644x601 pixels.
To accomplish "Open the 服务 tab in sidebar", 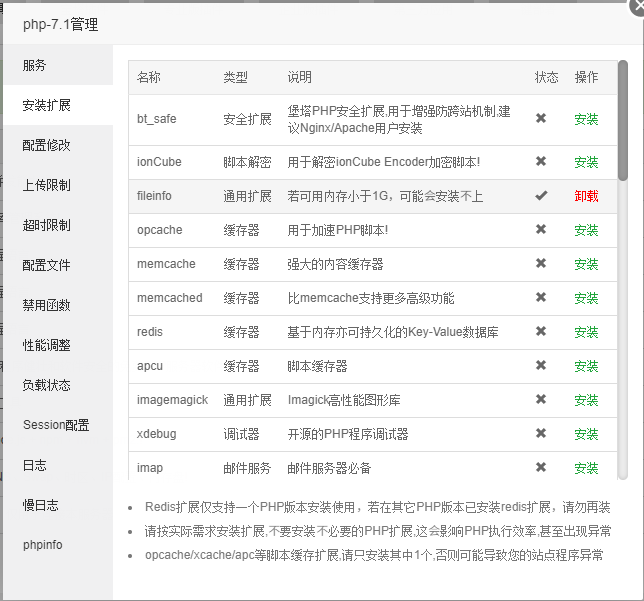I will point(35,65).
